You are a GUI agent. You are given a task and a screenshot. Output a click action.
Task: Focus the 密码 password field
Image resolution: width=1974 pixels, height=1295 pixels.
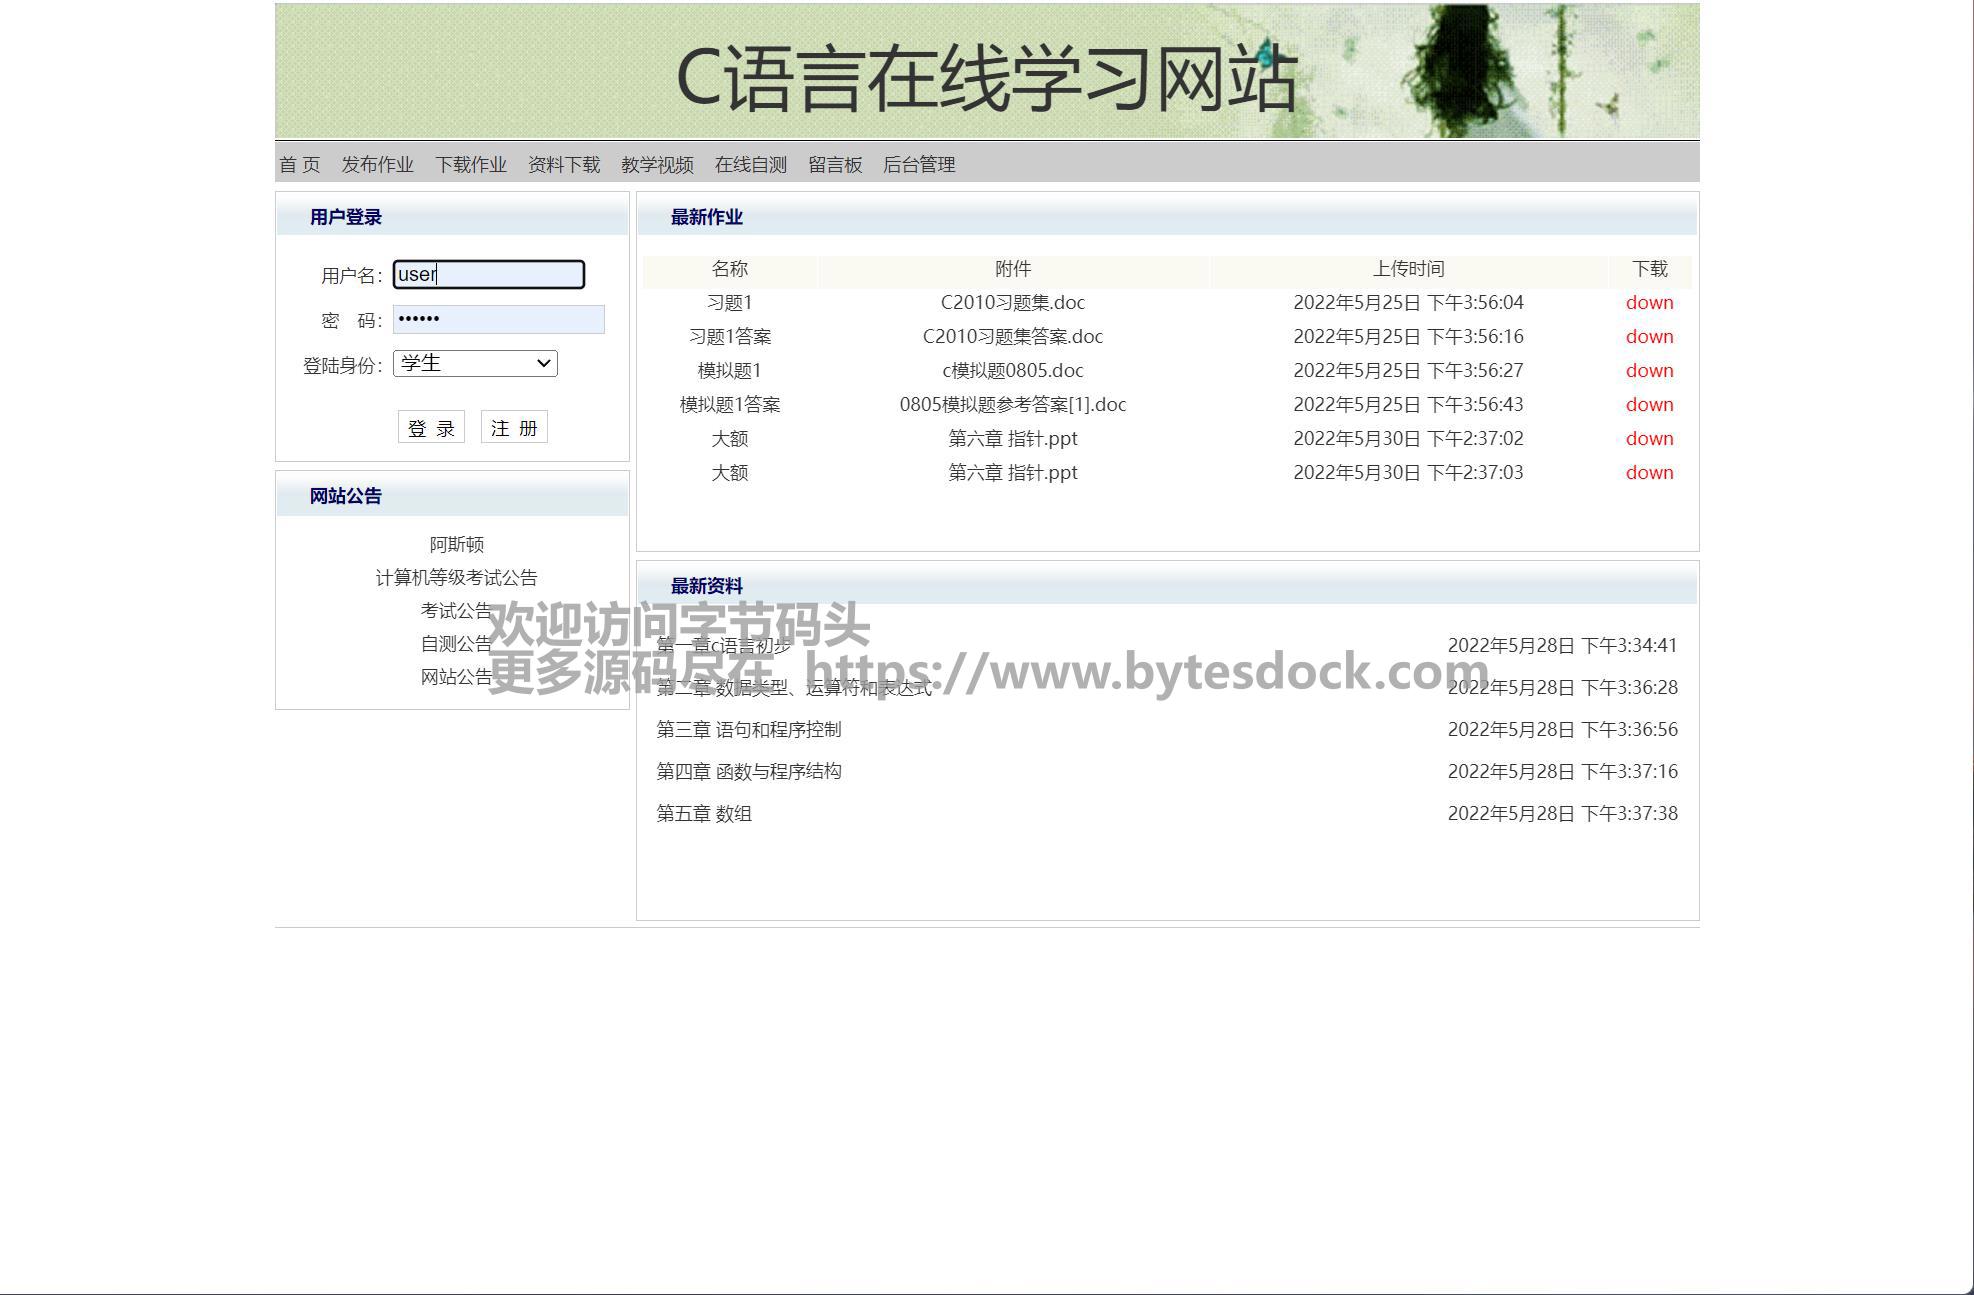point(498,319)
